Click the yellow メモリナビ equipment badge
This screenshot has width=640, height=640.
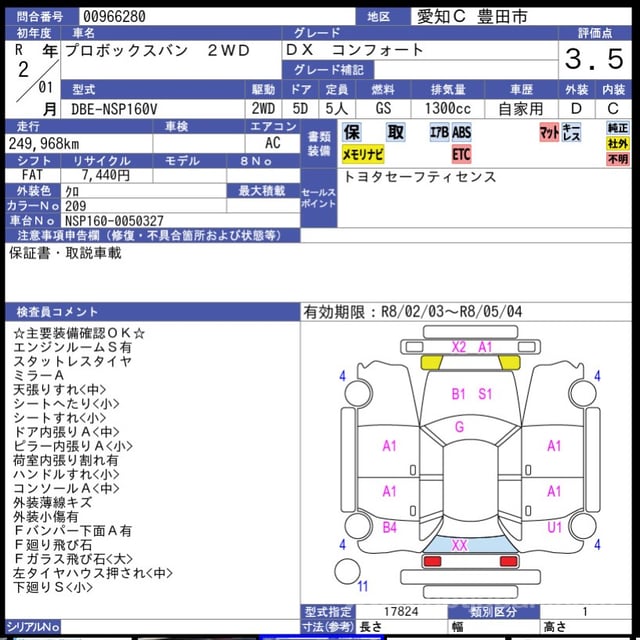click(362, 155)
